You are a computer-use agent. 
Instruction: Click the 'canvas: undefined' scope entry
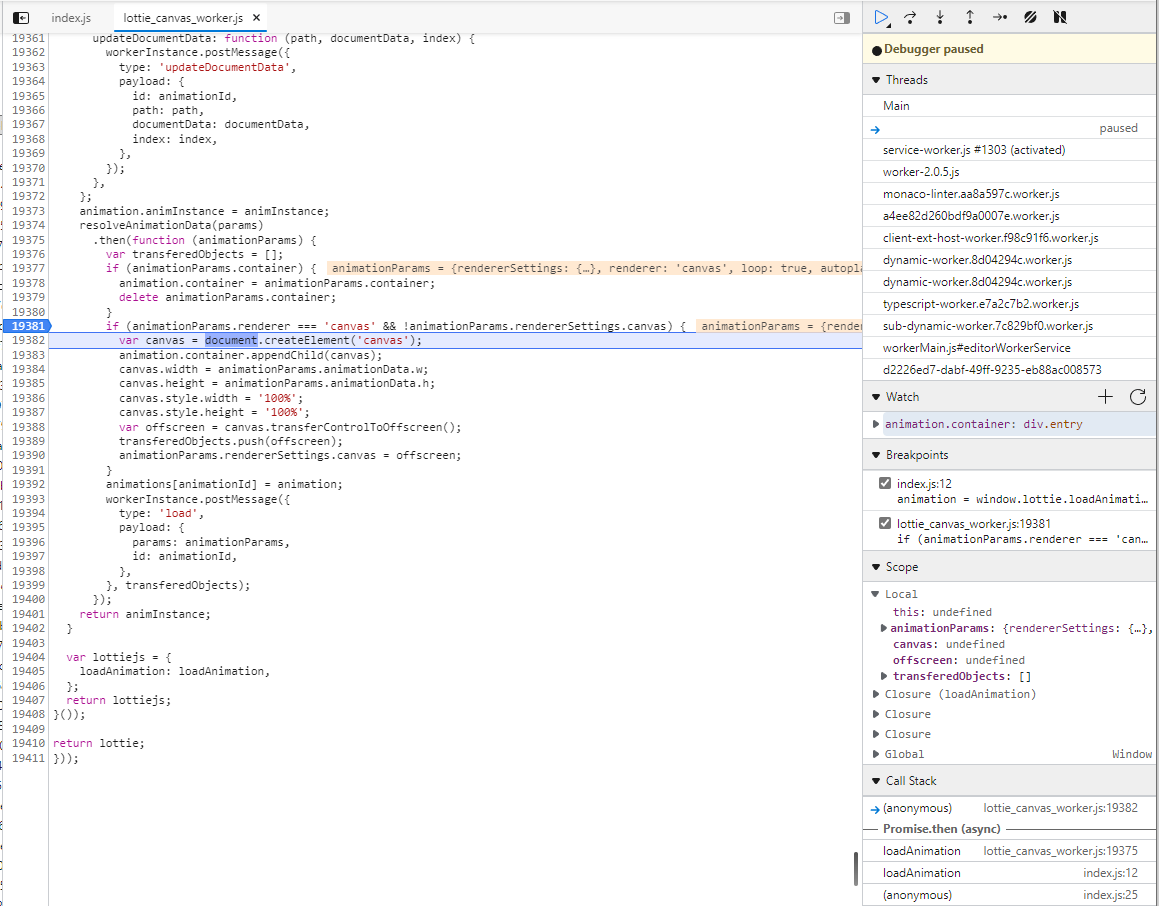coord(948,644)
